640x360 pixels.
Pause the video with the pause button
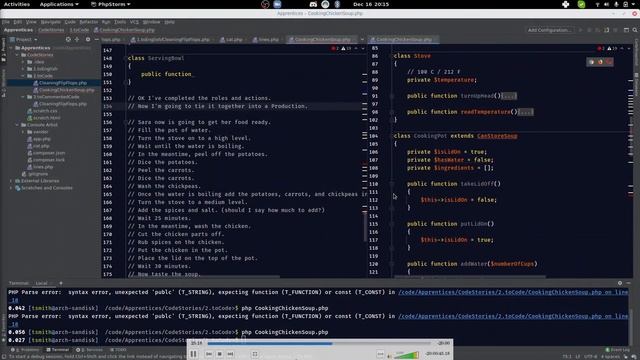193,354
